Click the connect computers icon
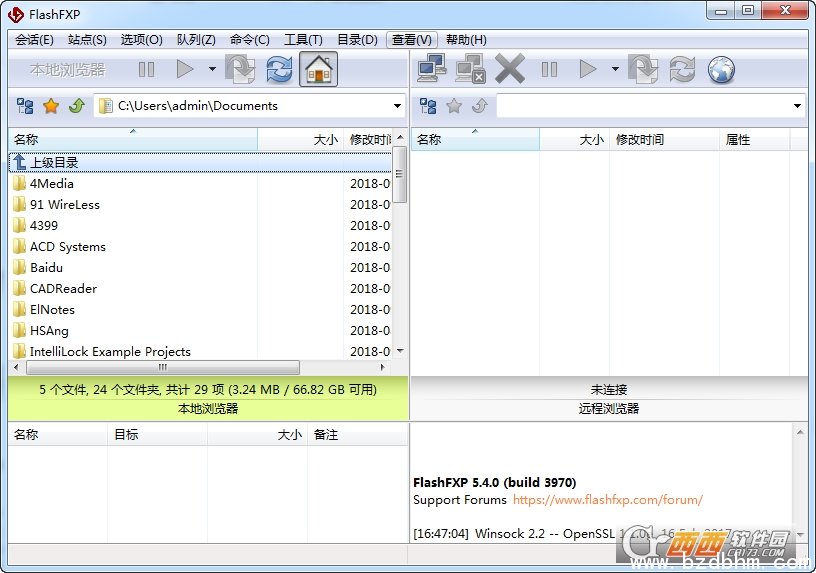The image size is (816, 573). click(431, 69)
